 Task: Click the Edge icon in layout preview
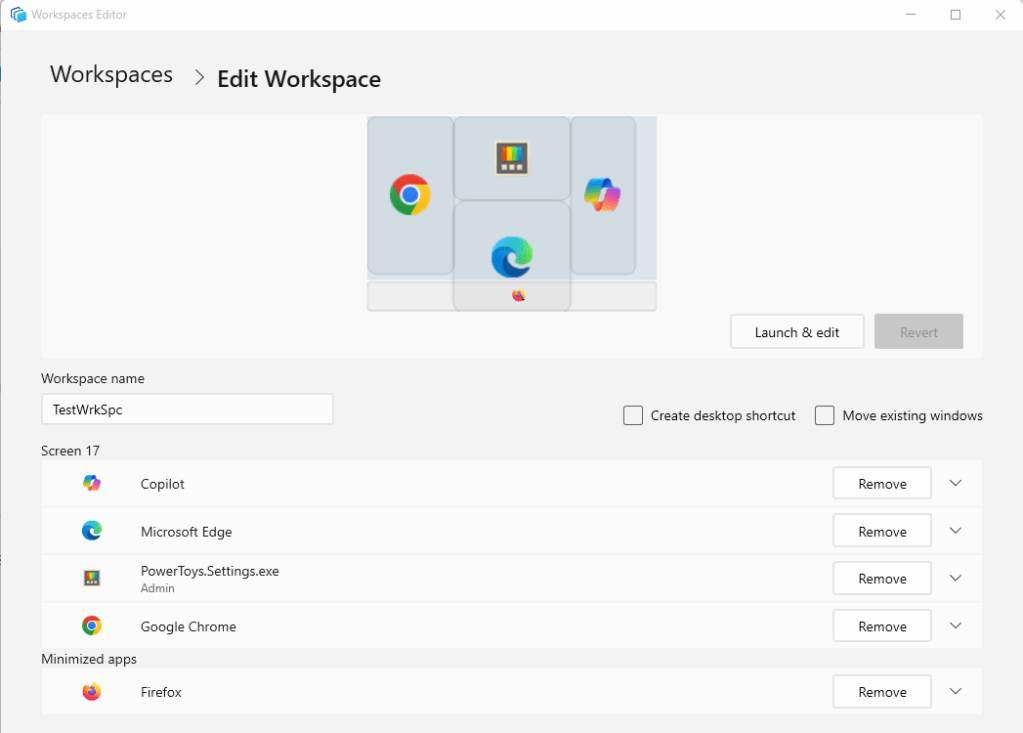(512, 256)
